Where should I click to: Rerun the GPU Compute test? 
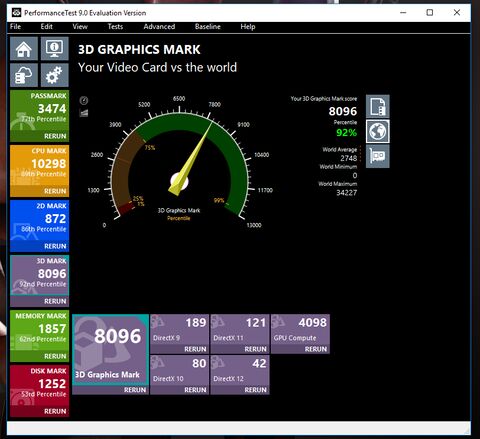coord(316,349)
